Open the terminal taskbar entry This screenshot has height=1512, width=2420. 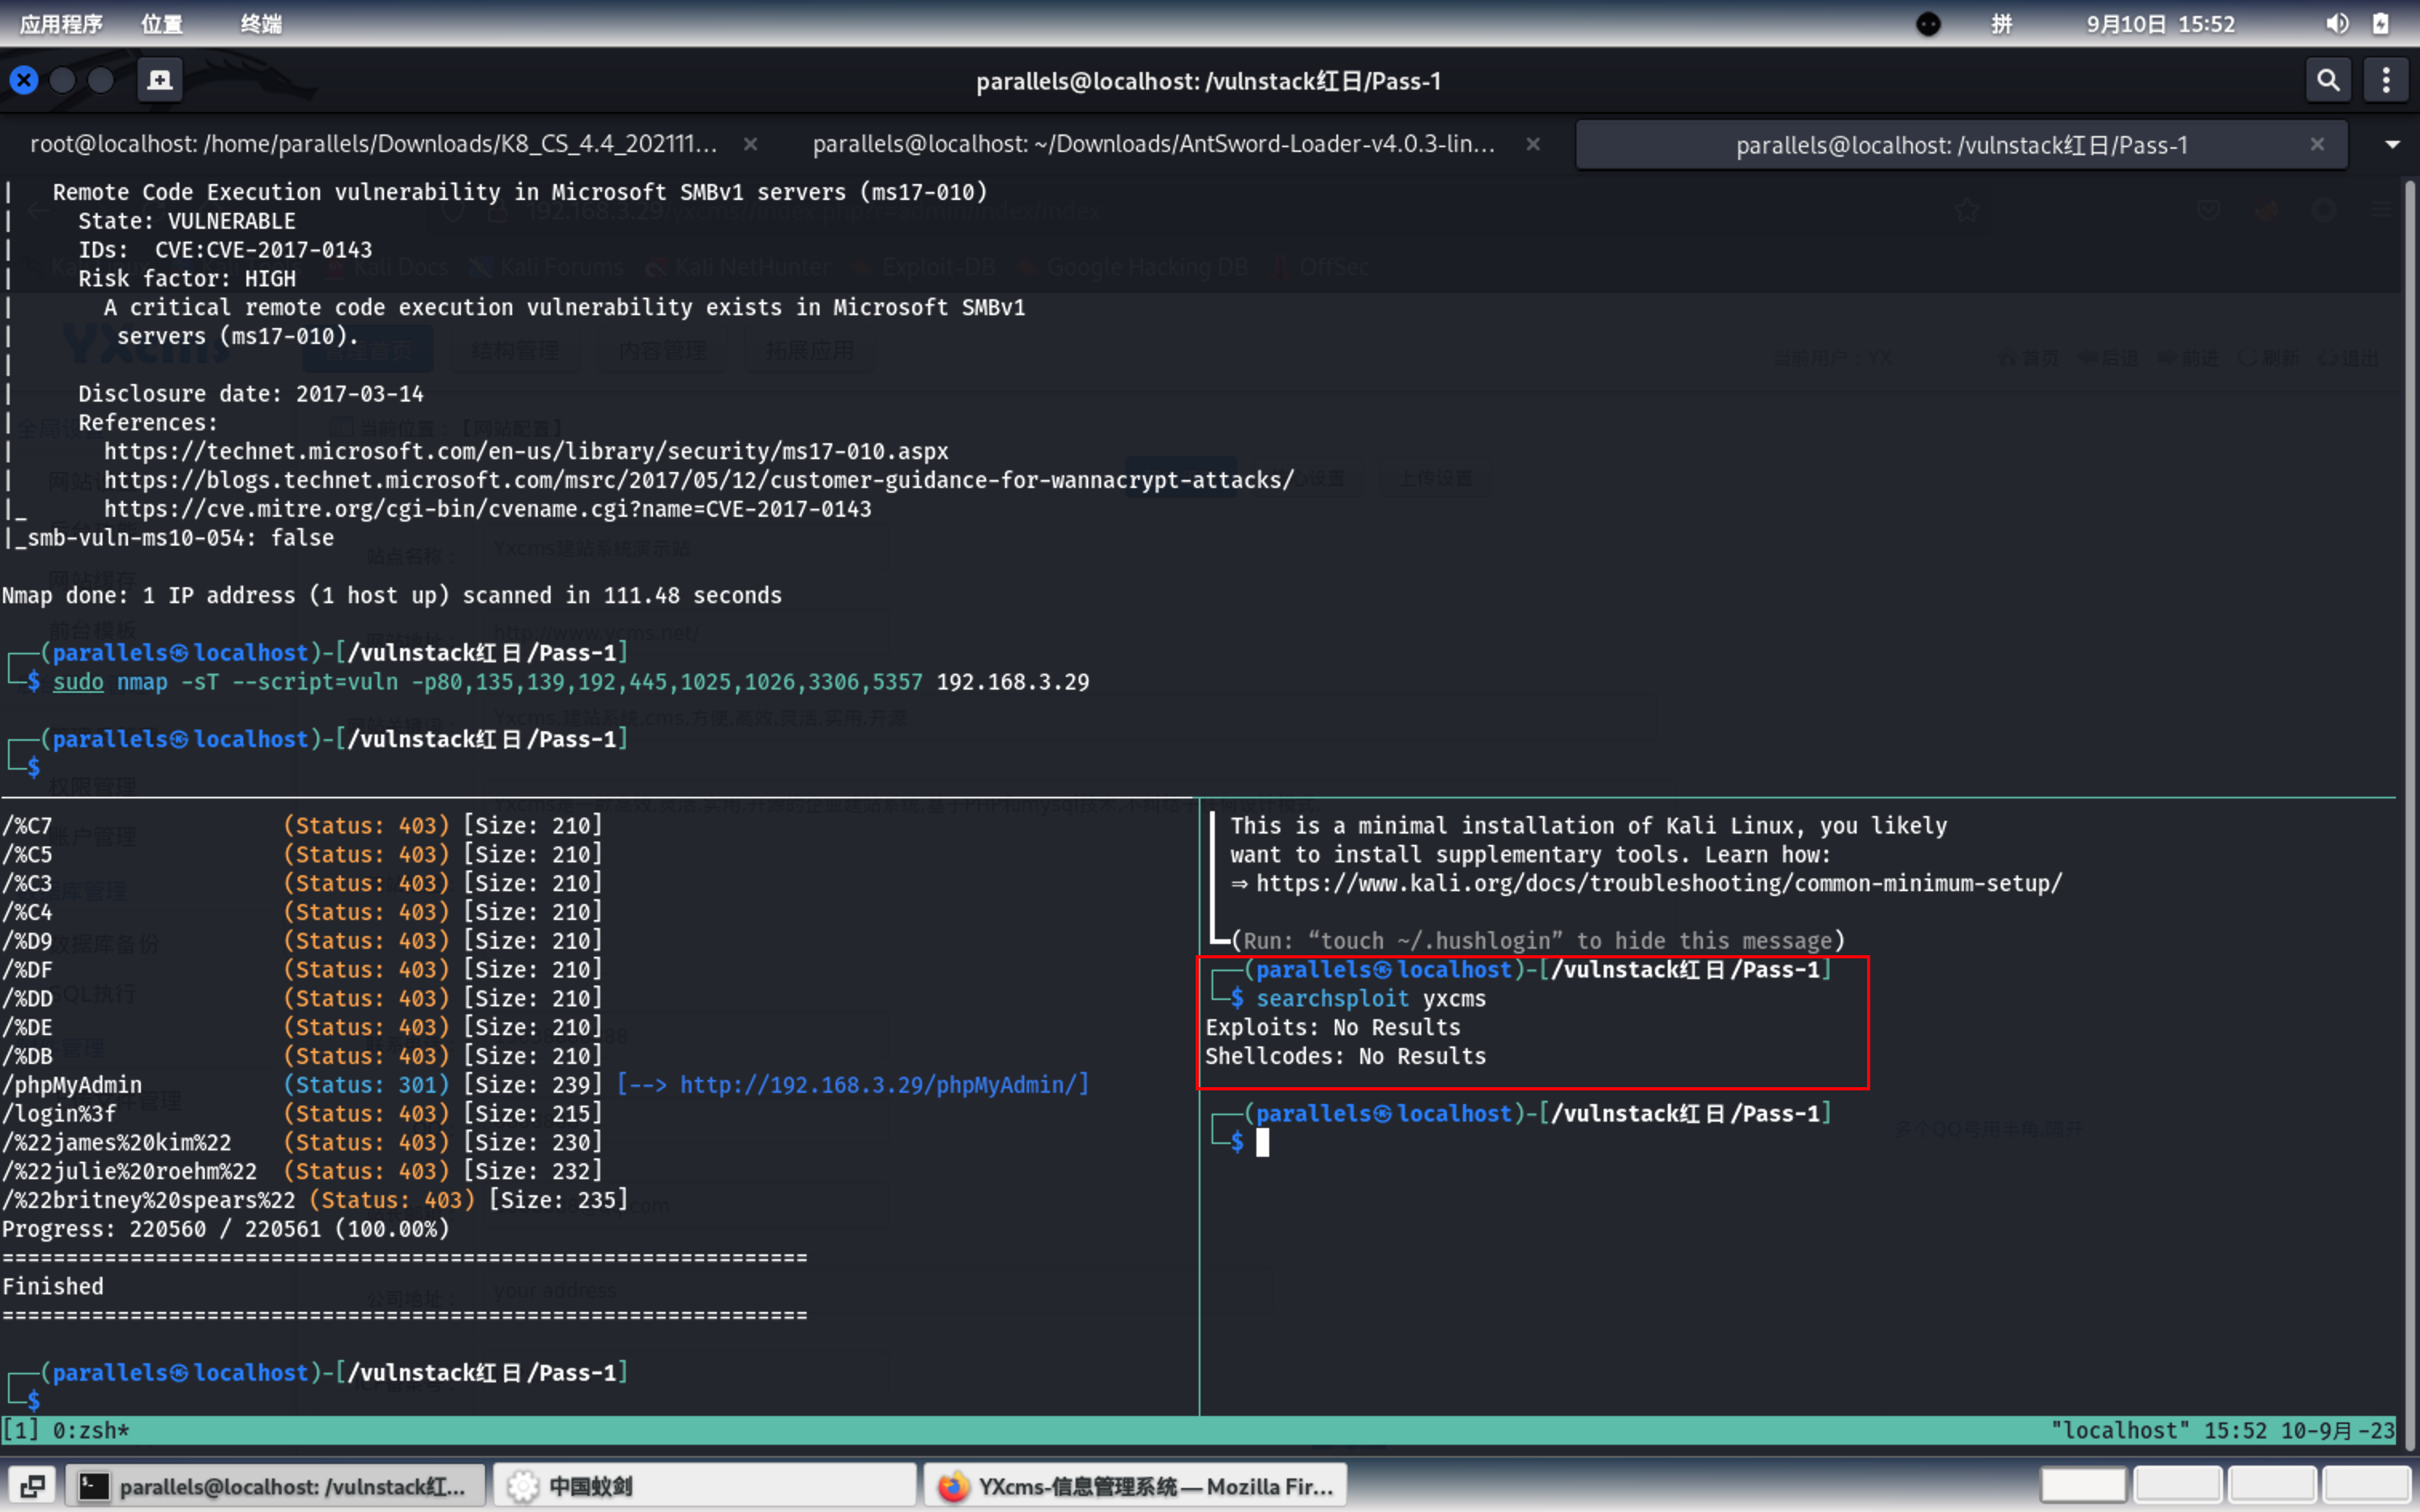[275, 1486]
